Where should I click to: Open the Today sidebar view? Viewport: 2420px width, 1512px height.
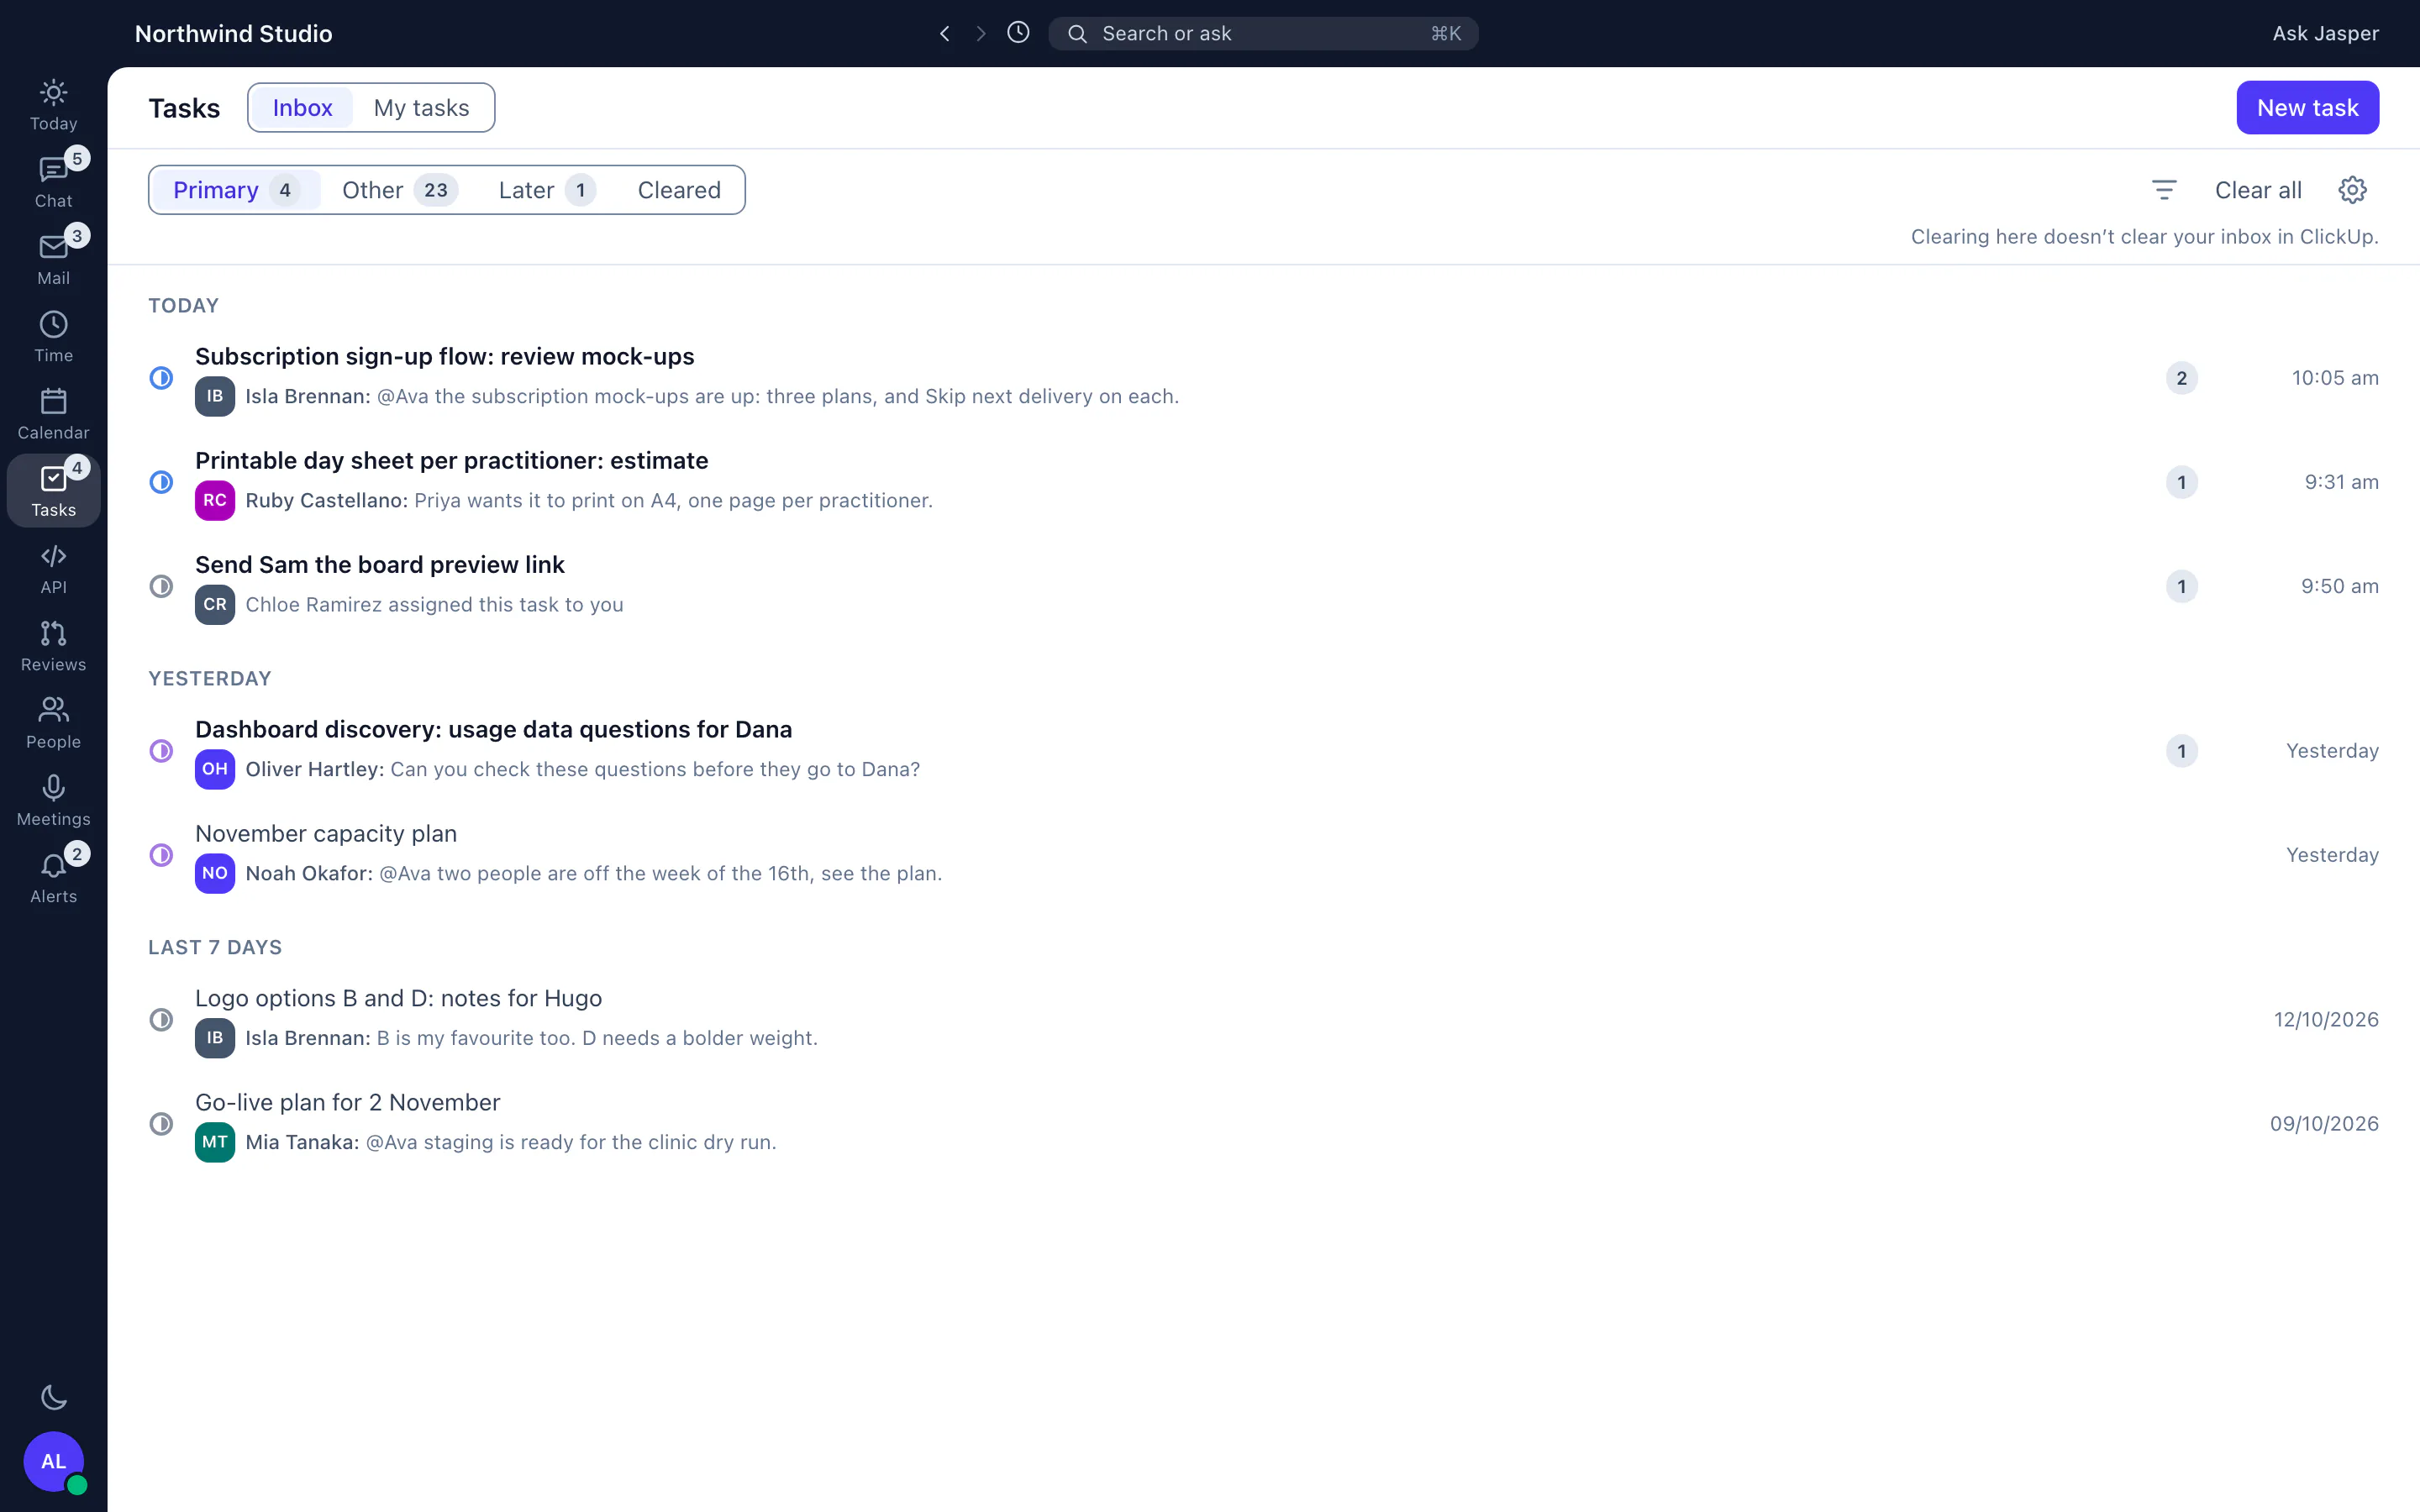click(53, 106)
